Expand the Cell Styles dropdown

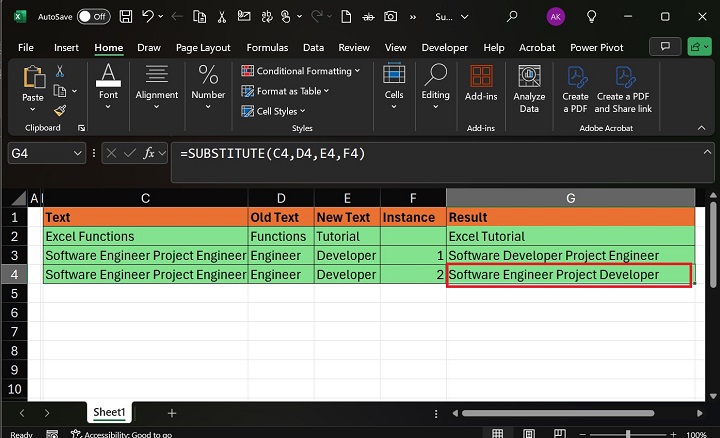point(276,111)
